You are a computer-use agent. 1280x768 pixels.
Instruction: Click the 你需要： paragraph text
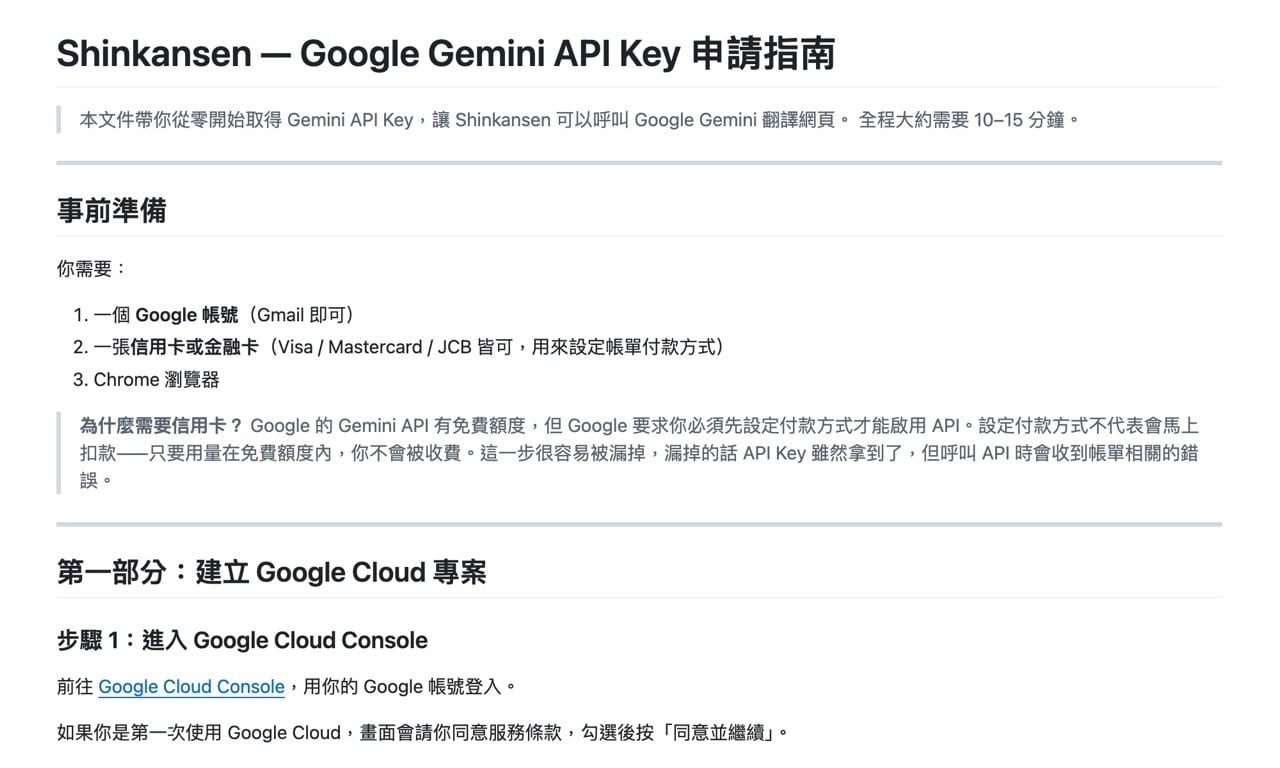pos(92,269)
